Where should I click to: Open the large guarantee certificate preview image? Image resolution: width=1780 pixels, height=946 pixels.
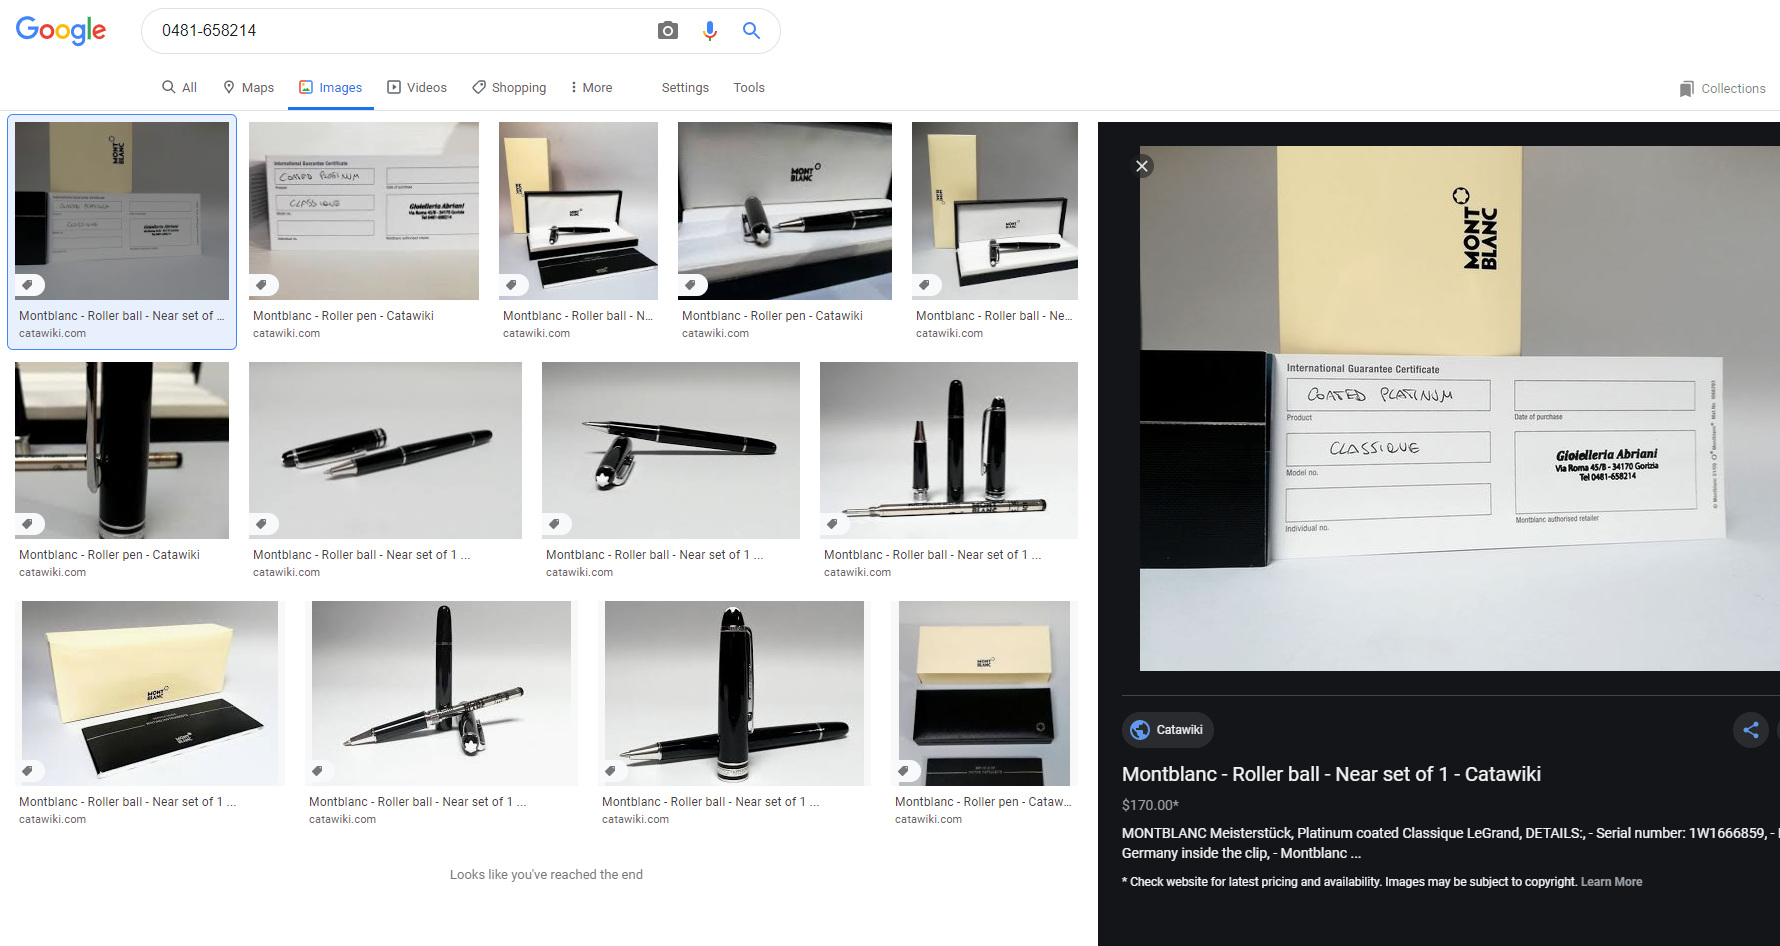(1458, 410)
